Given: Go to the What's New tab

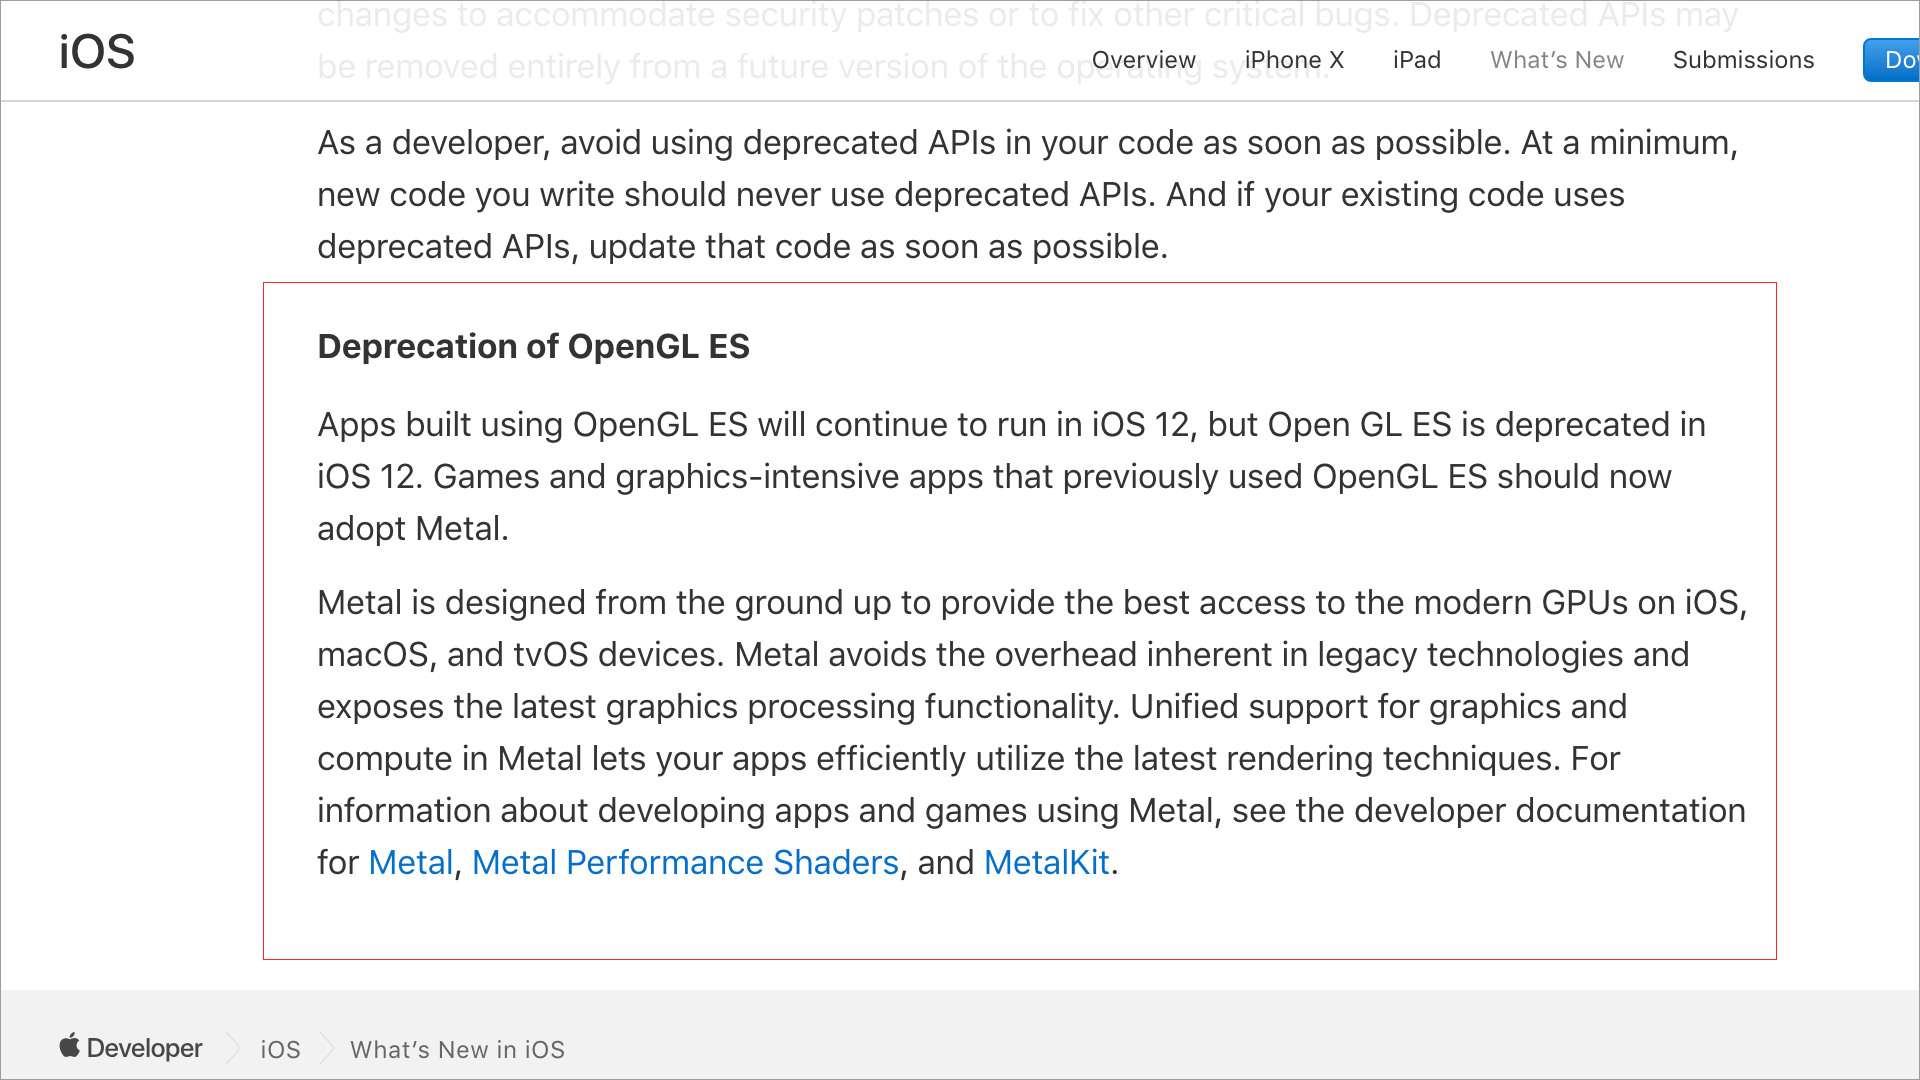Looking at the screenshot, I should [x=1556, y=60].
